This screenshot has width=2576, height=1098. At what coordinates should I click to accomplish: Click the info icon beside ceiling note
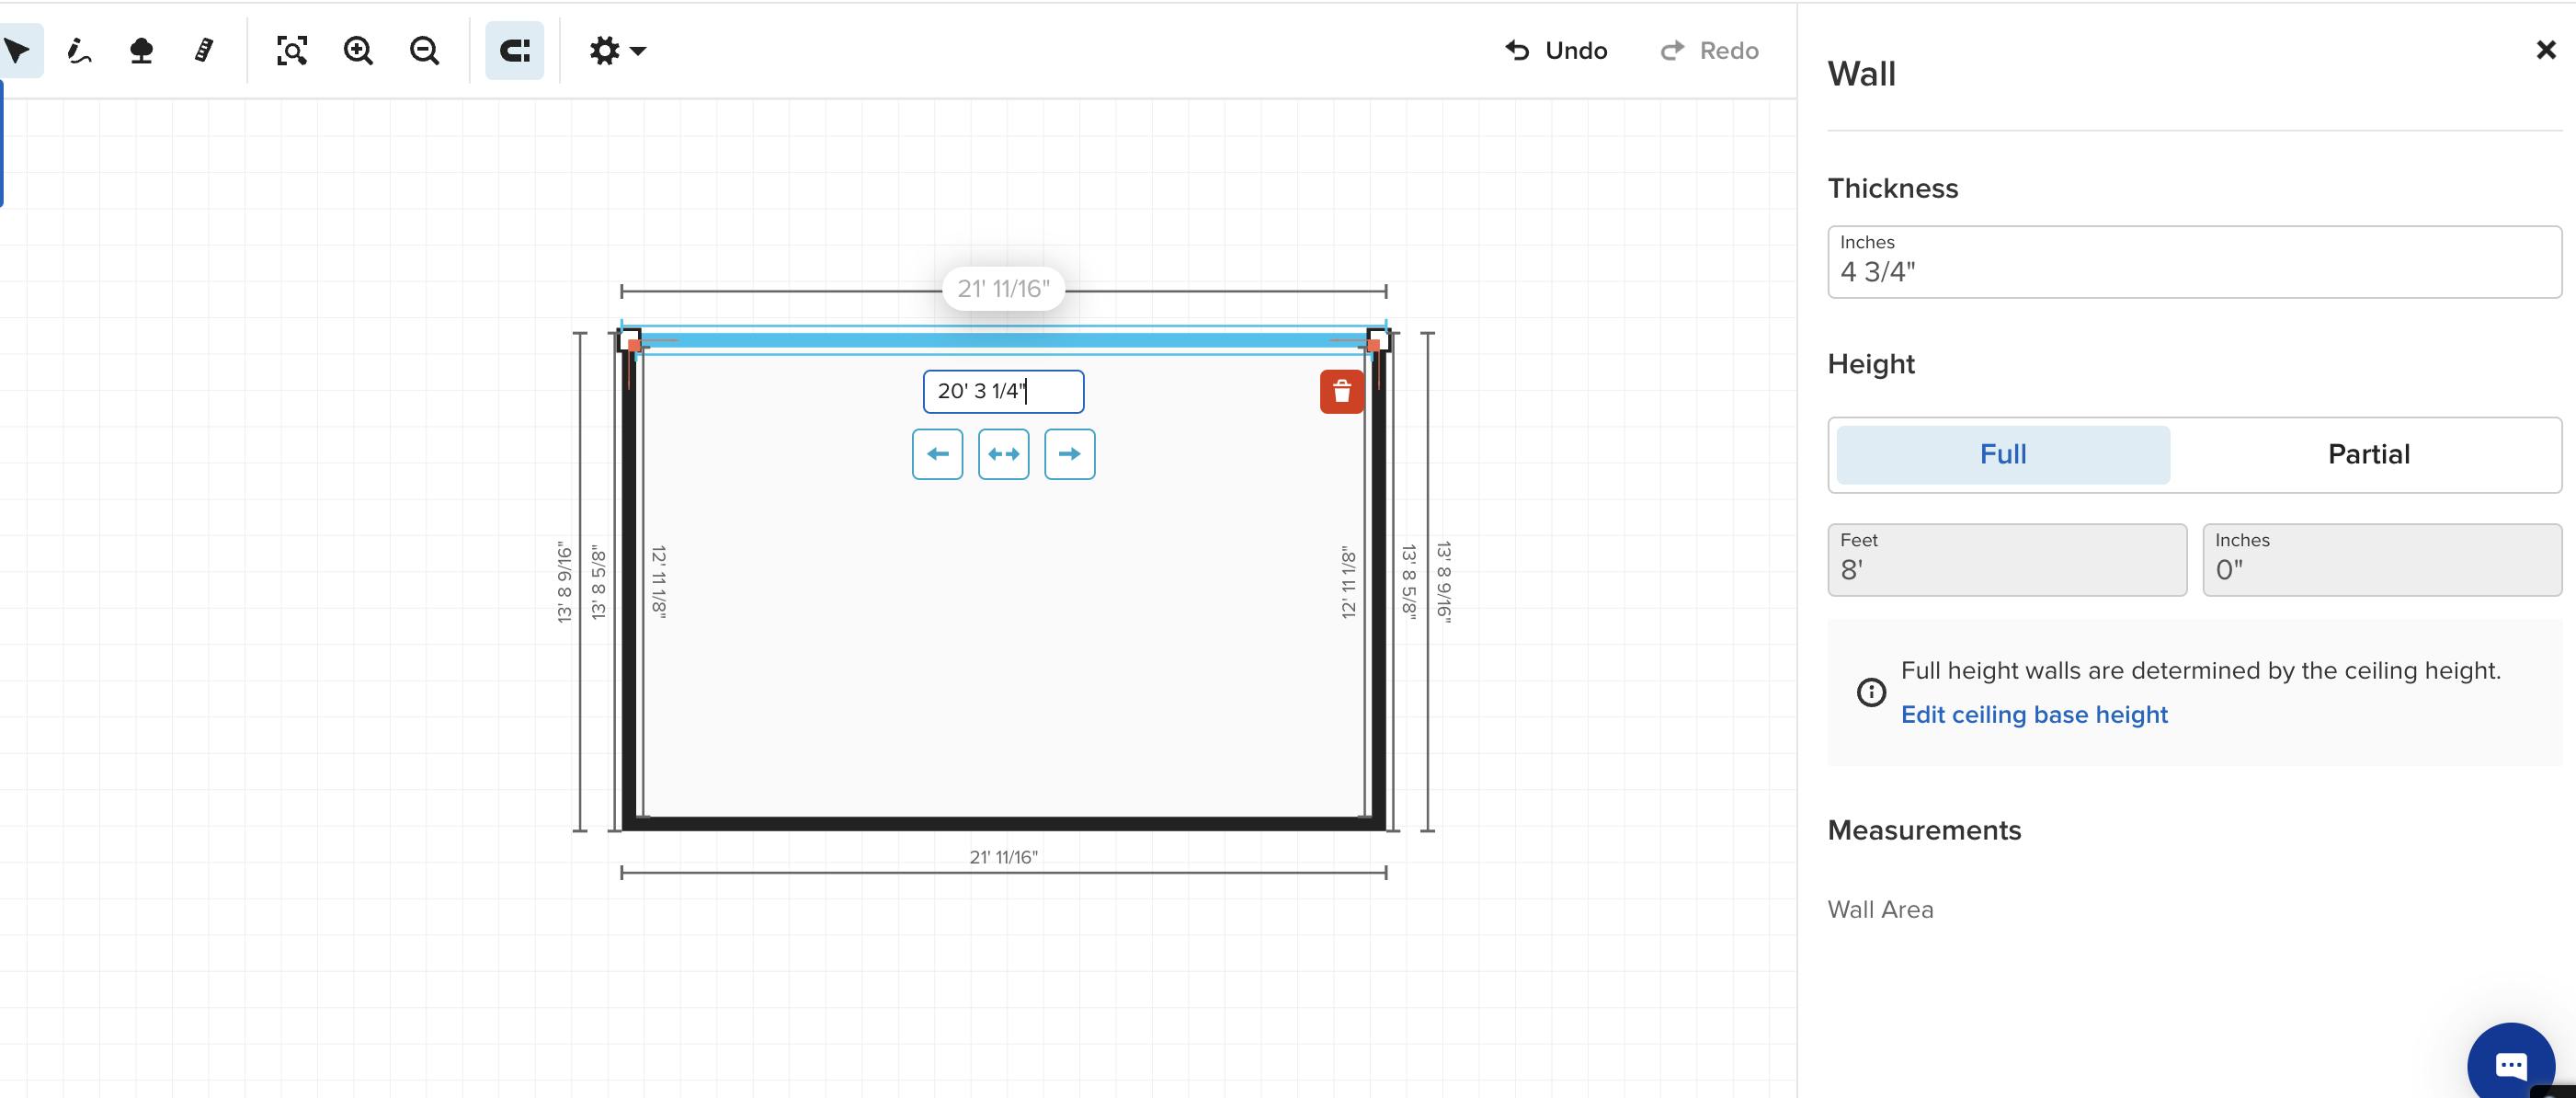pos(1871,692)
